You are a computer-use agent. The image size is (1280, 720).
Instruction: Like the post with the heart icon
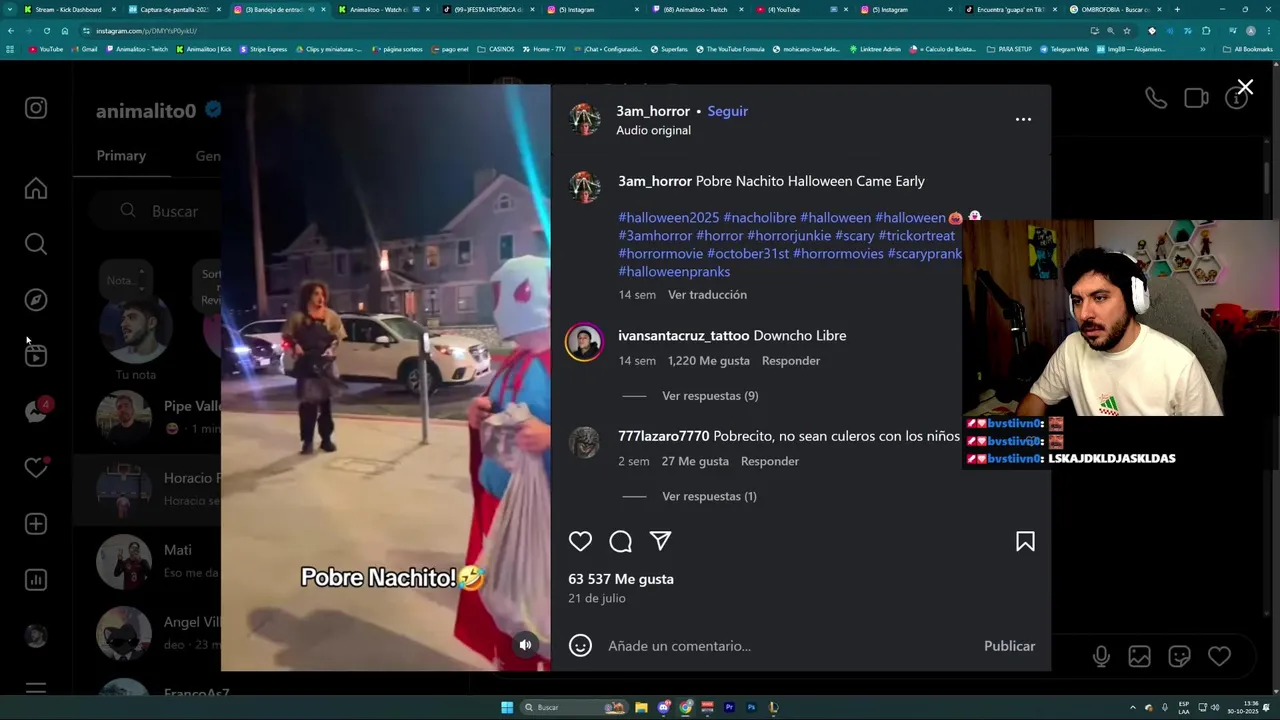580,541
